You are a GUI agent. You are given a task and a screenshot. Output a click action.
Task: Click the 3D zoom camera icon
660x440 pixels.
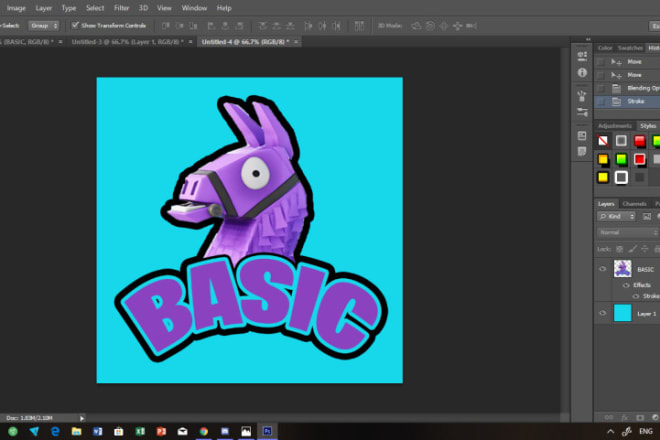[x=471, y=26]
